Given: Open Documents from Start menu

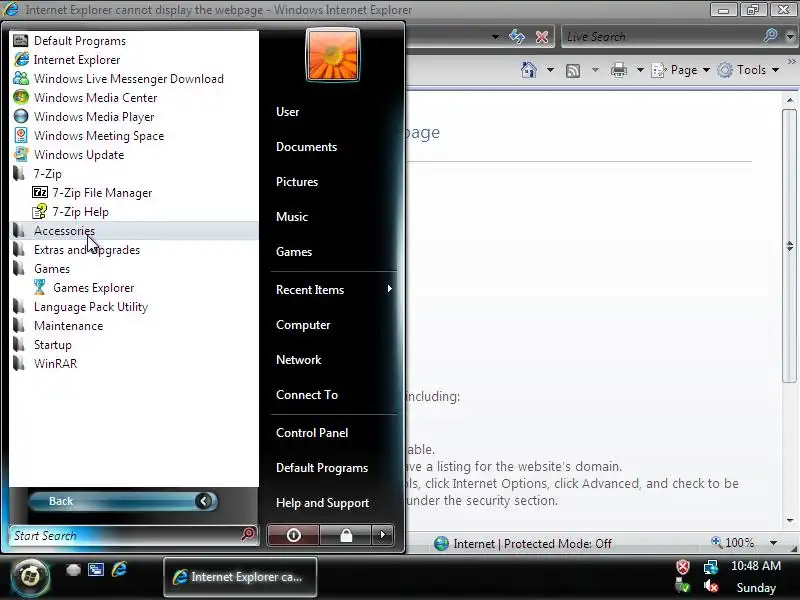Looking at the screenshot, I should click(x=334, y=147).
